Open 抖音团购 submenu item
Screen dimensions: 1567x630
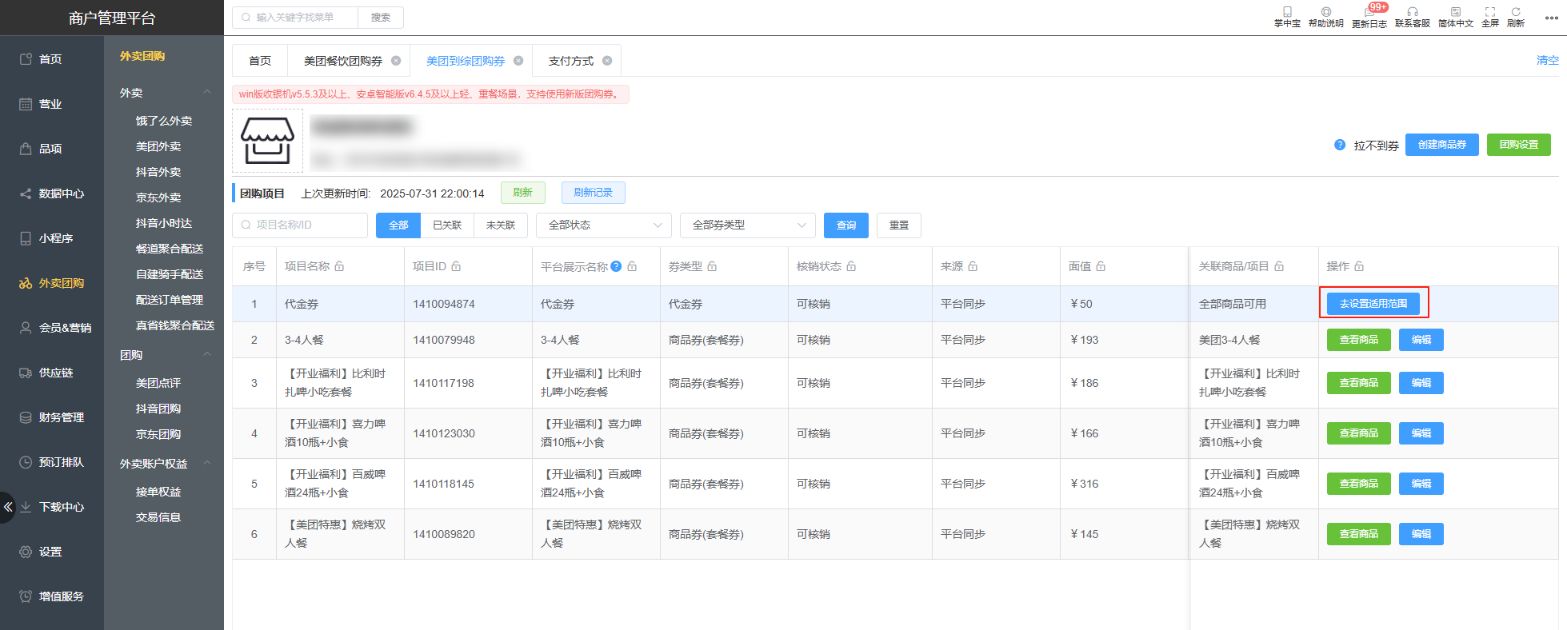[158, 409]
